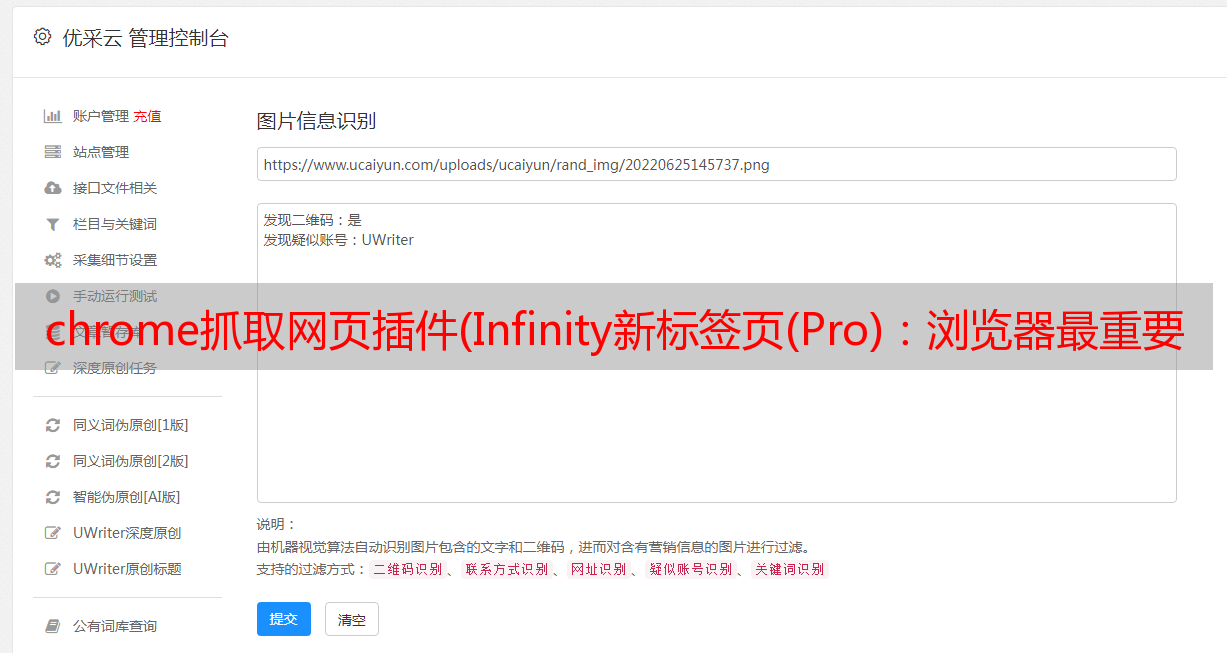This screenshot has width=1227, height=653.
Task: Click the 关键词识别 filter tag
Action: (x=790, y=569)
